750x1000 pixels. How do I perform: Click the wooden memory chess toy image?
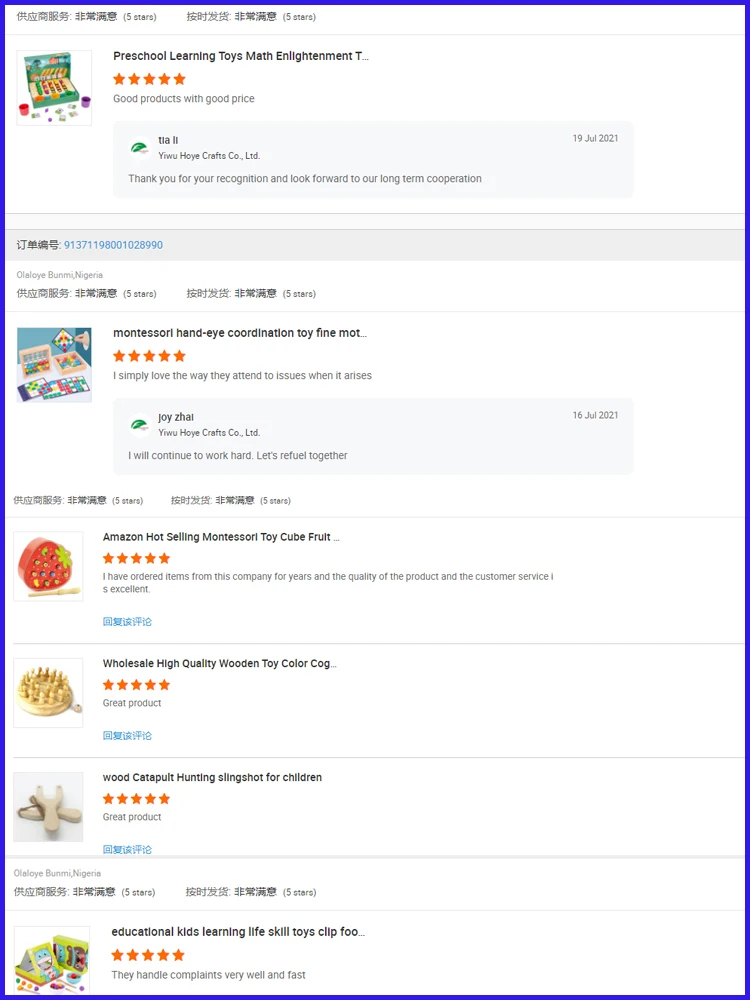pos(48,693)
